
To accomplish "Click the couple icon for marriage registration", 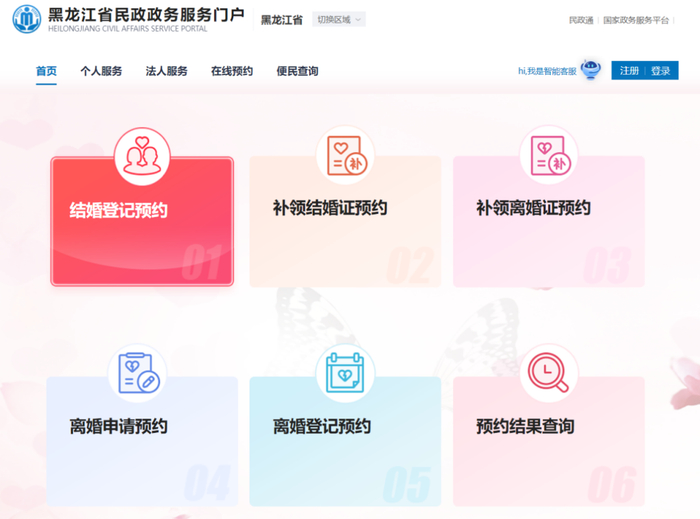I will pyautogui.click(x=142, y=156).
